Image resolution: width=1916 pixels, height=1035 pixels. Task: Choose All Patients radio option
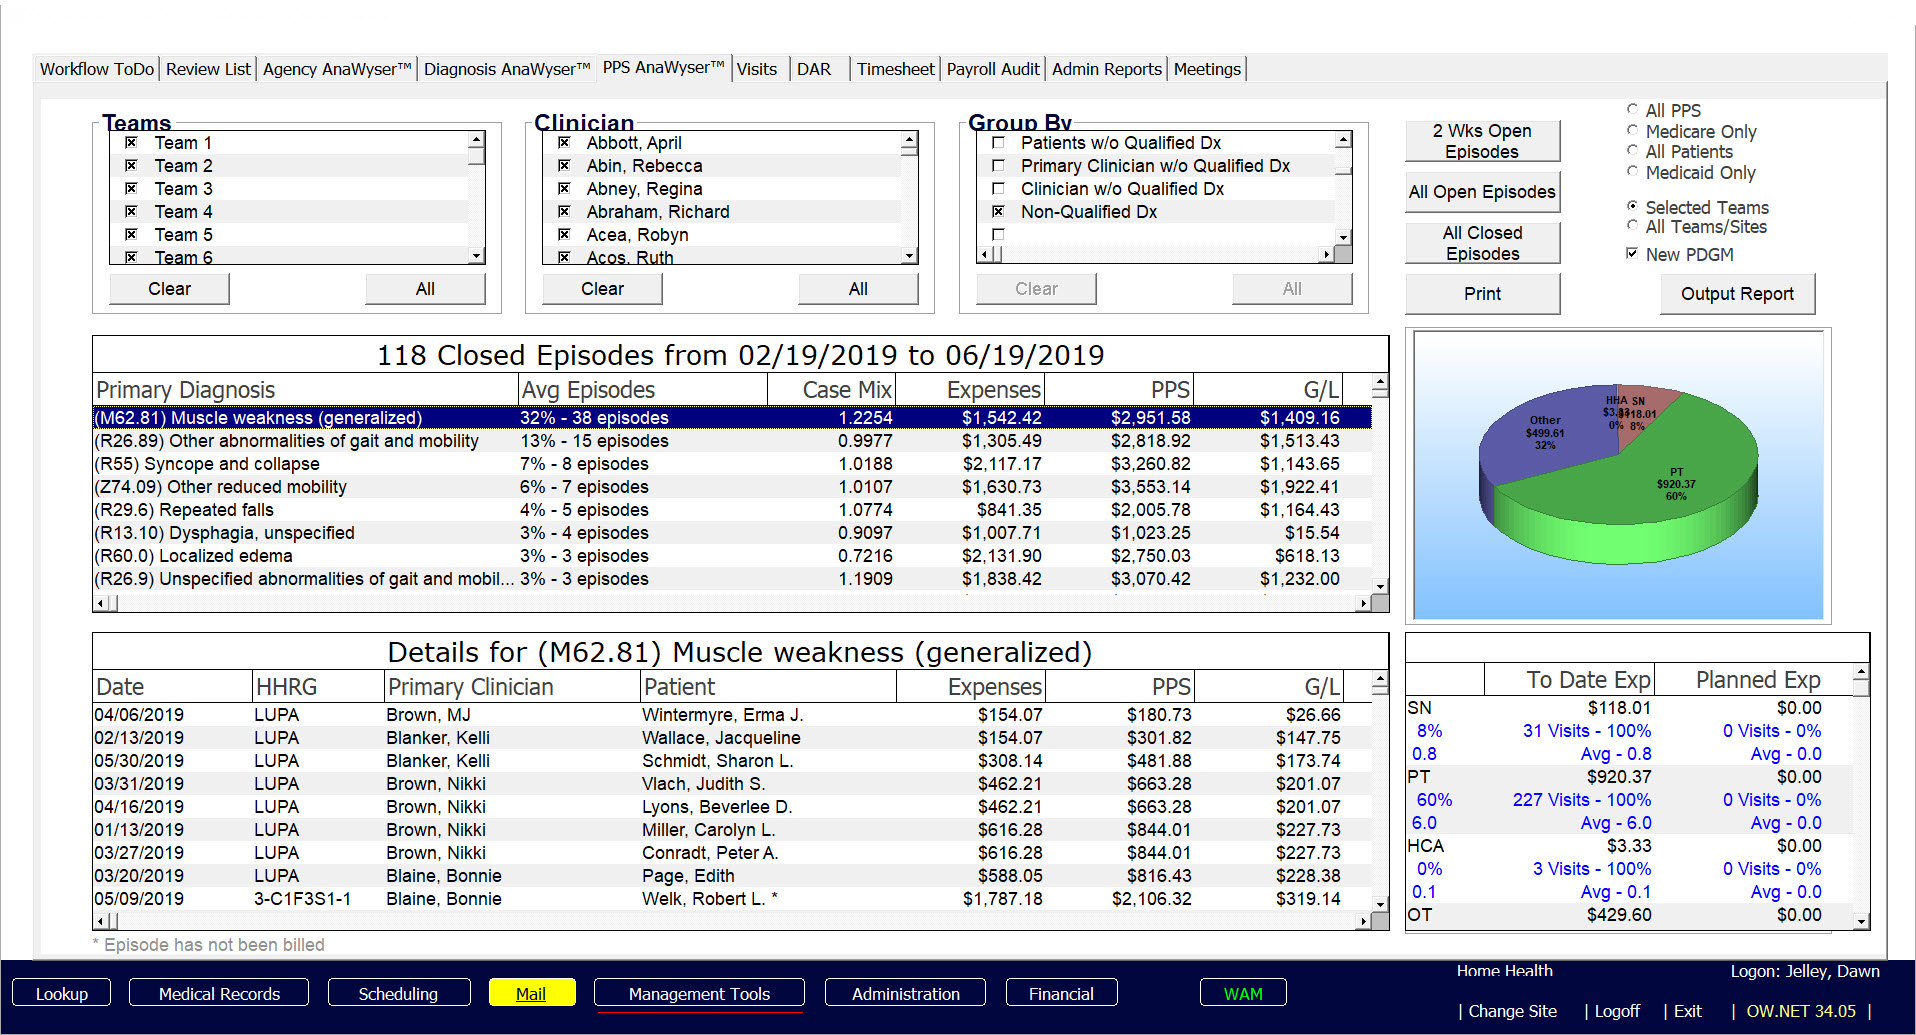pyautogui.click(x=1632, y=151)
